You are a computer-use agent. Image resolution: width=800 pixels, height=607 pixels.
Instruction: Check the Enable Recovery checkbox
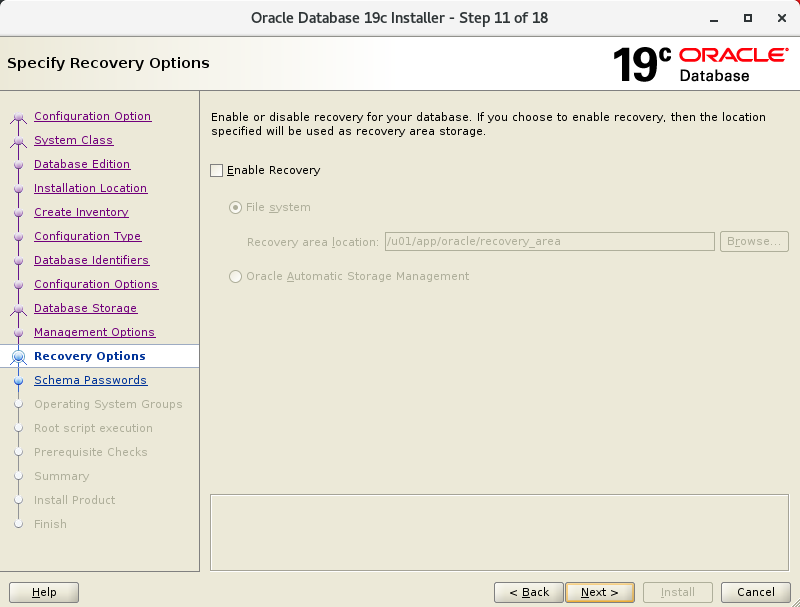[x=216, y=170]
